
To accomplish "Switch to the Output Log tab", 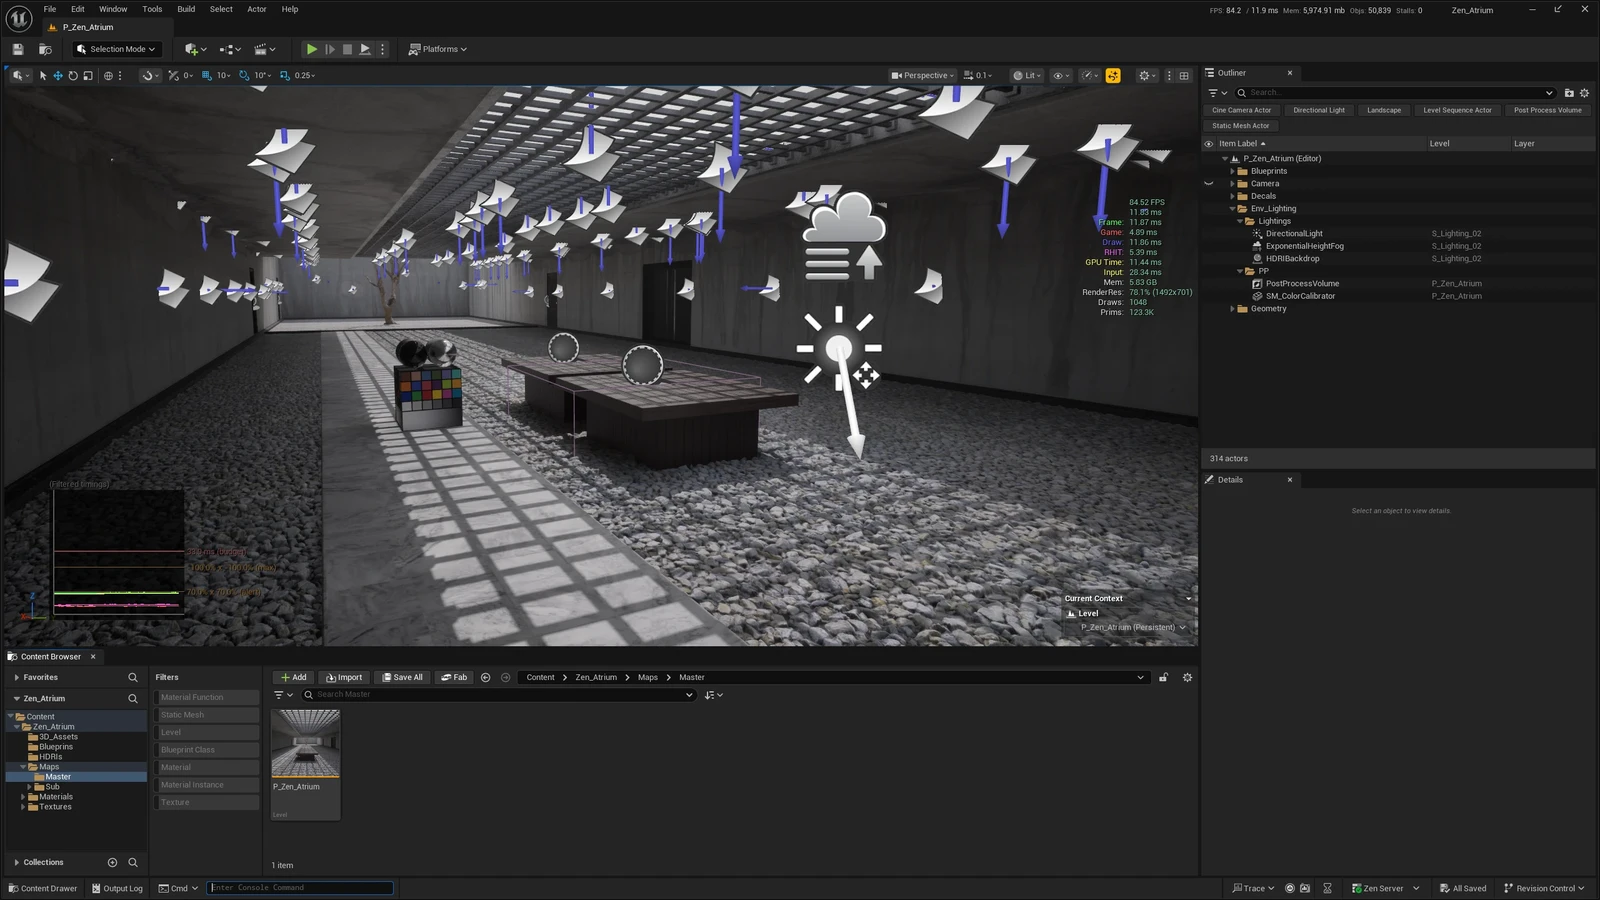I will pos(117,888).
